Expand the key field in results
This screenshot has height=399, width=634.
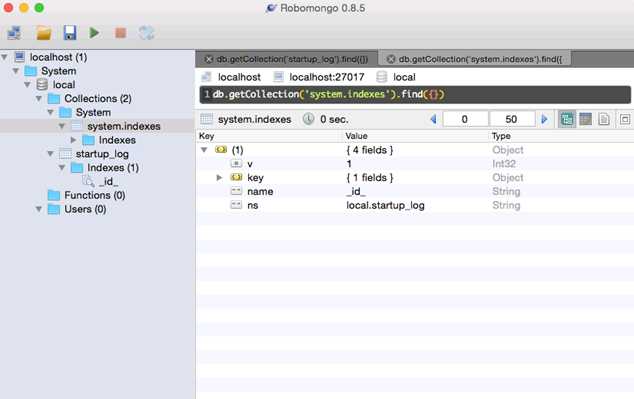coord(219,177)
